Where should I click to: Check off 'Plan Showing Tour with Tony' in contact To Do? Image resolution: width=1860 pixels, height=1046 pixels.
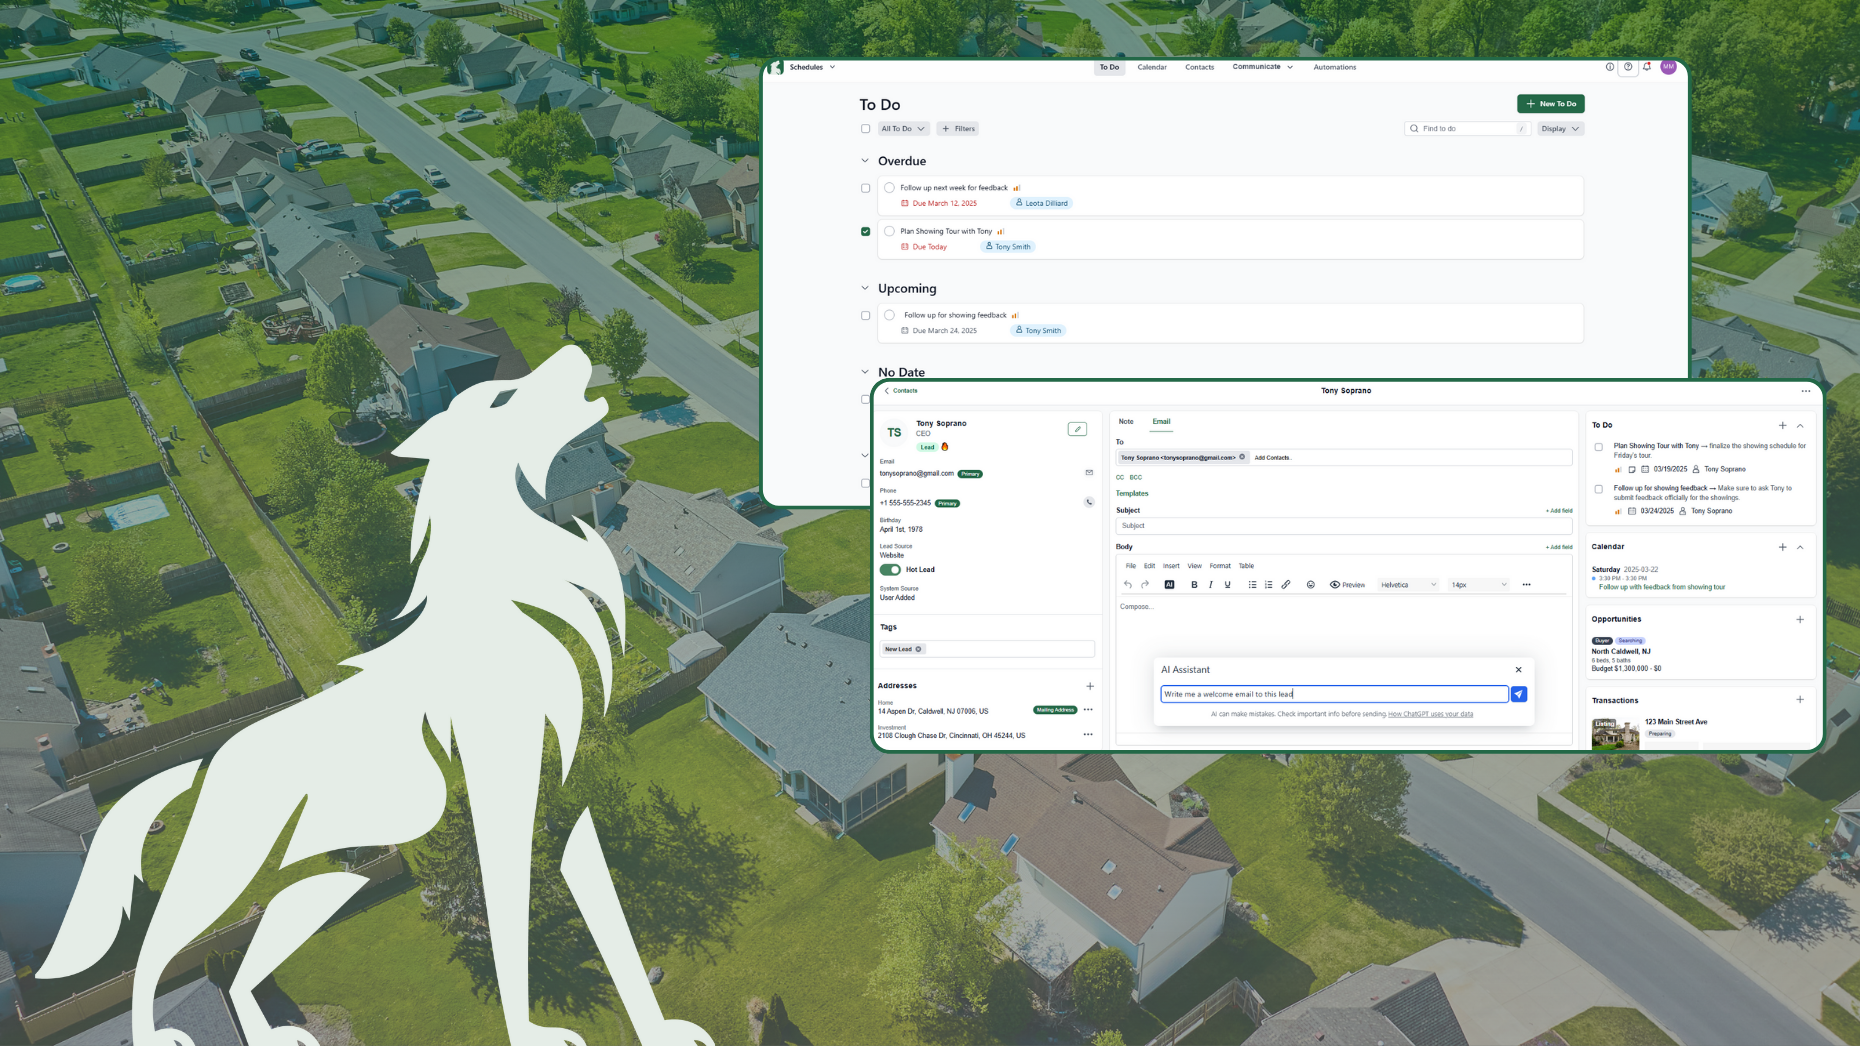point(1598,447)
